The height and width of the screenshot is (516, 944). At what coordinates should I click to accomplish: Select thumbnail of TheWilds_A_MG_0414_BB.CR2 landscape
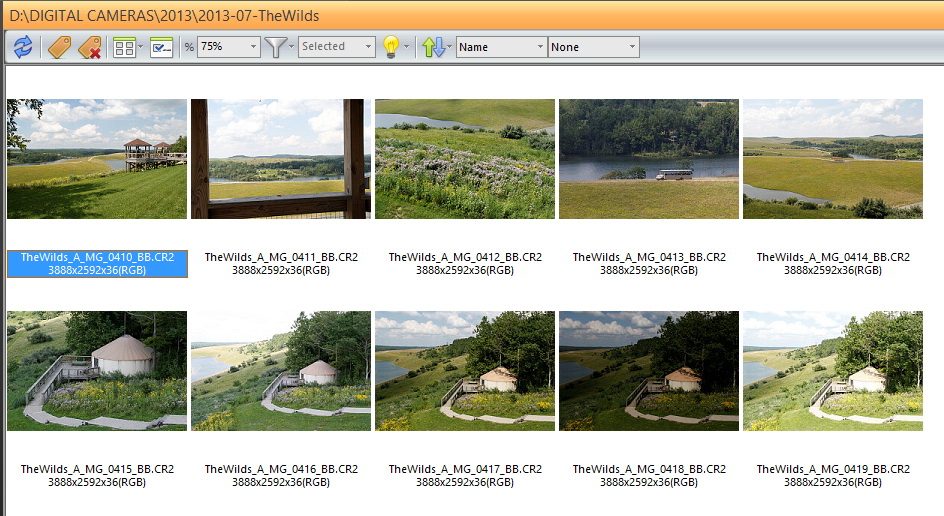[833, 159]
